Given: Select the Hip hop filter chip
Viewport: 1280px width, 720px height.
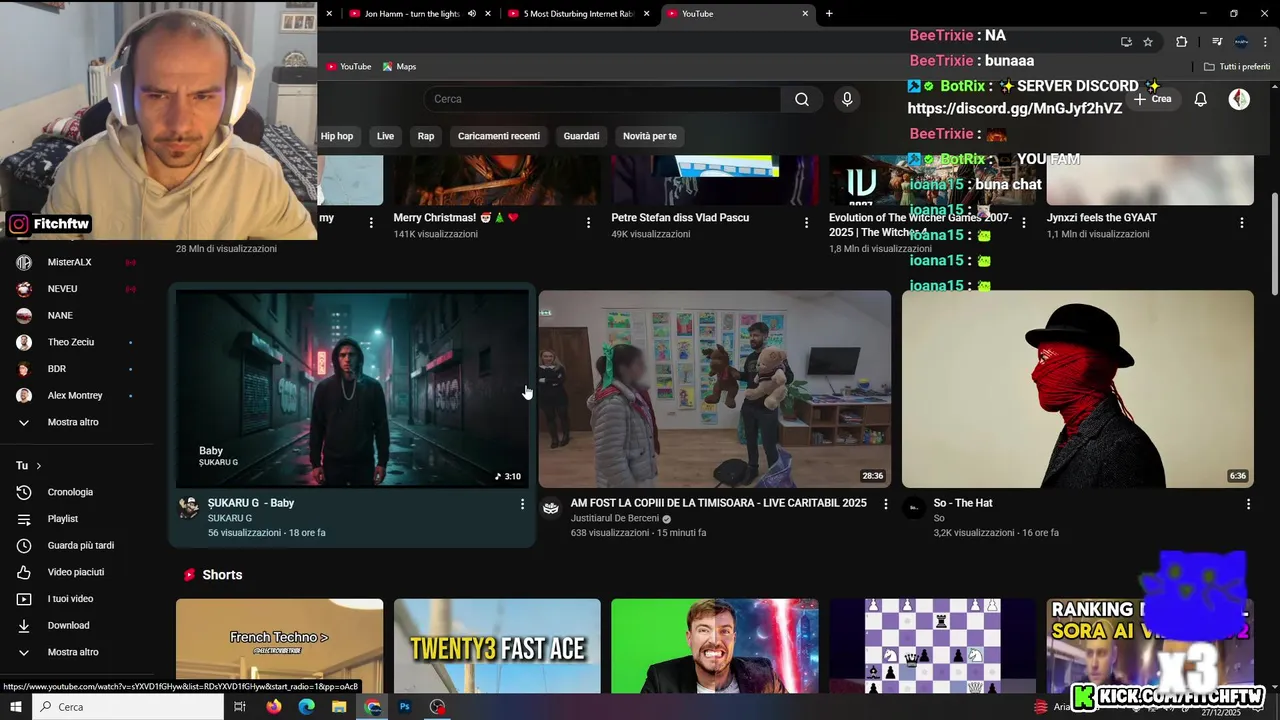Looking at the screenshot, I should click(x=337, y=136).
